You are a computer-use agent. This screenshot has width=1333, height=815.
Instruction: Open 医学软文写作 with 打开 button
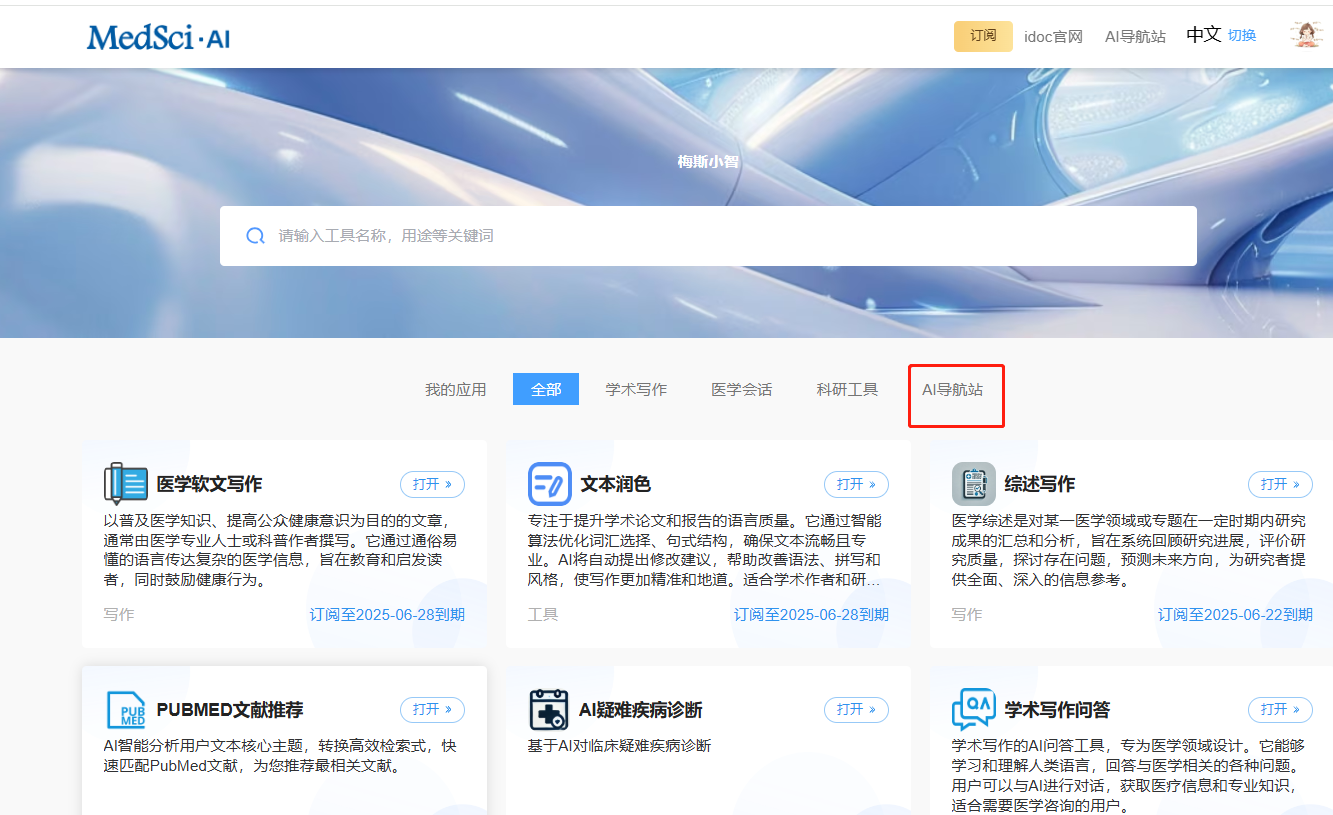(432, 484)
